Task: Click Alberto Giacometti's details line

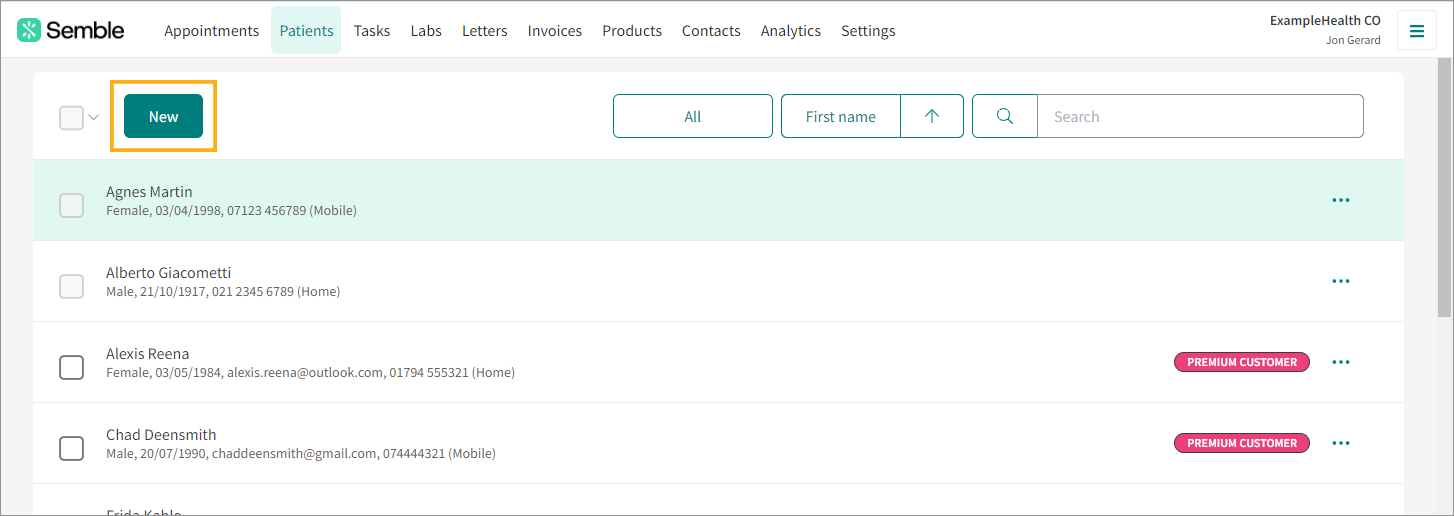Action: tap(223, 292)
